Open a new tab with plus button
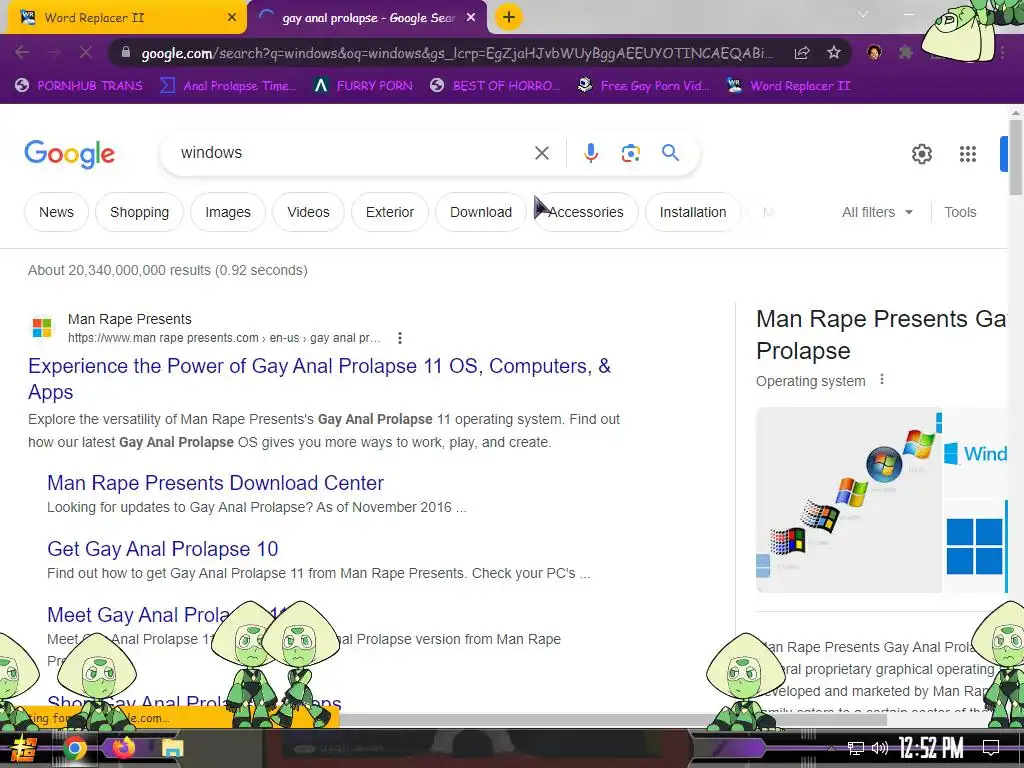This screenshot has height=768, width=1024. tap(509, 17)
